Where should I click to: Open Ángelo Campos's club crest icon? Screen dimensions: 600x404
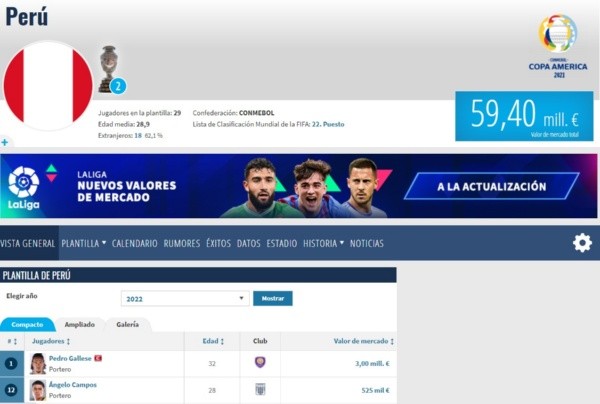tap(260, 389)
